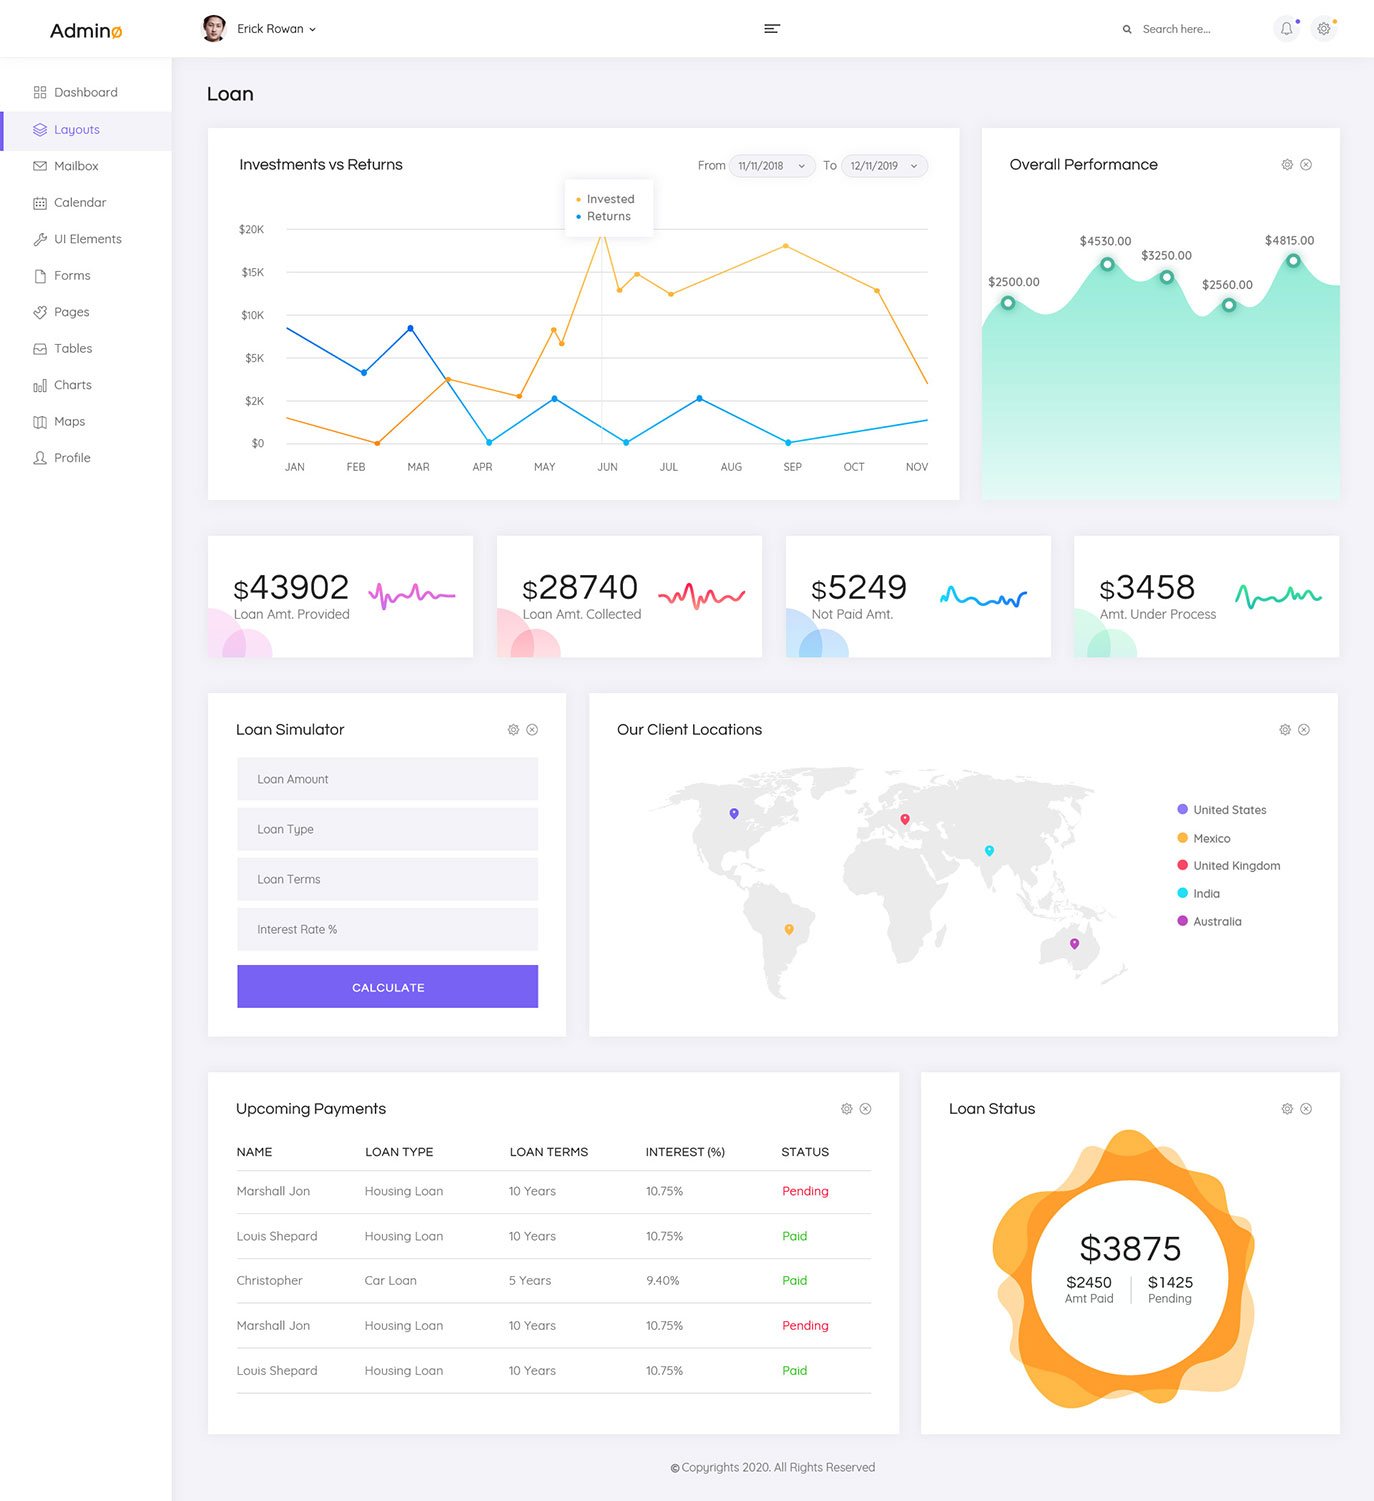Open settings gear on Upcoming Payments card
Image resolution: width=1374 pixels, height=1501 pixels.
tap(847, 1109)
